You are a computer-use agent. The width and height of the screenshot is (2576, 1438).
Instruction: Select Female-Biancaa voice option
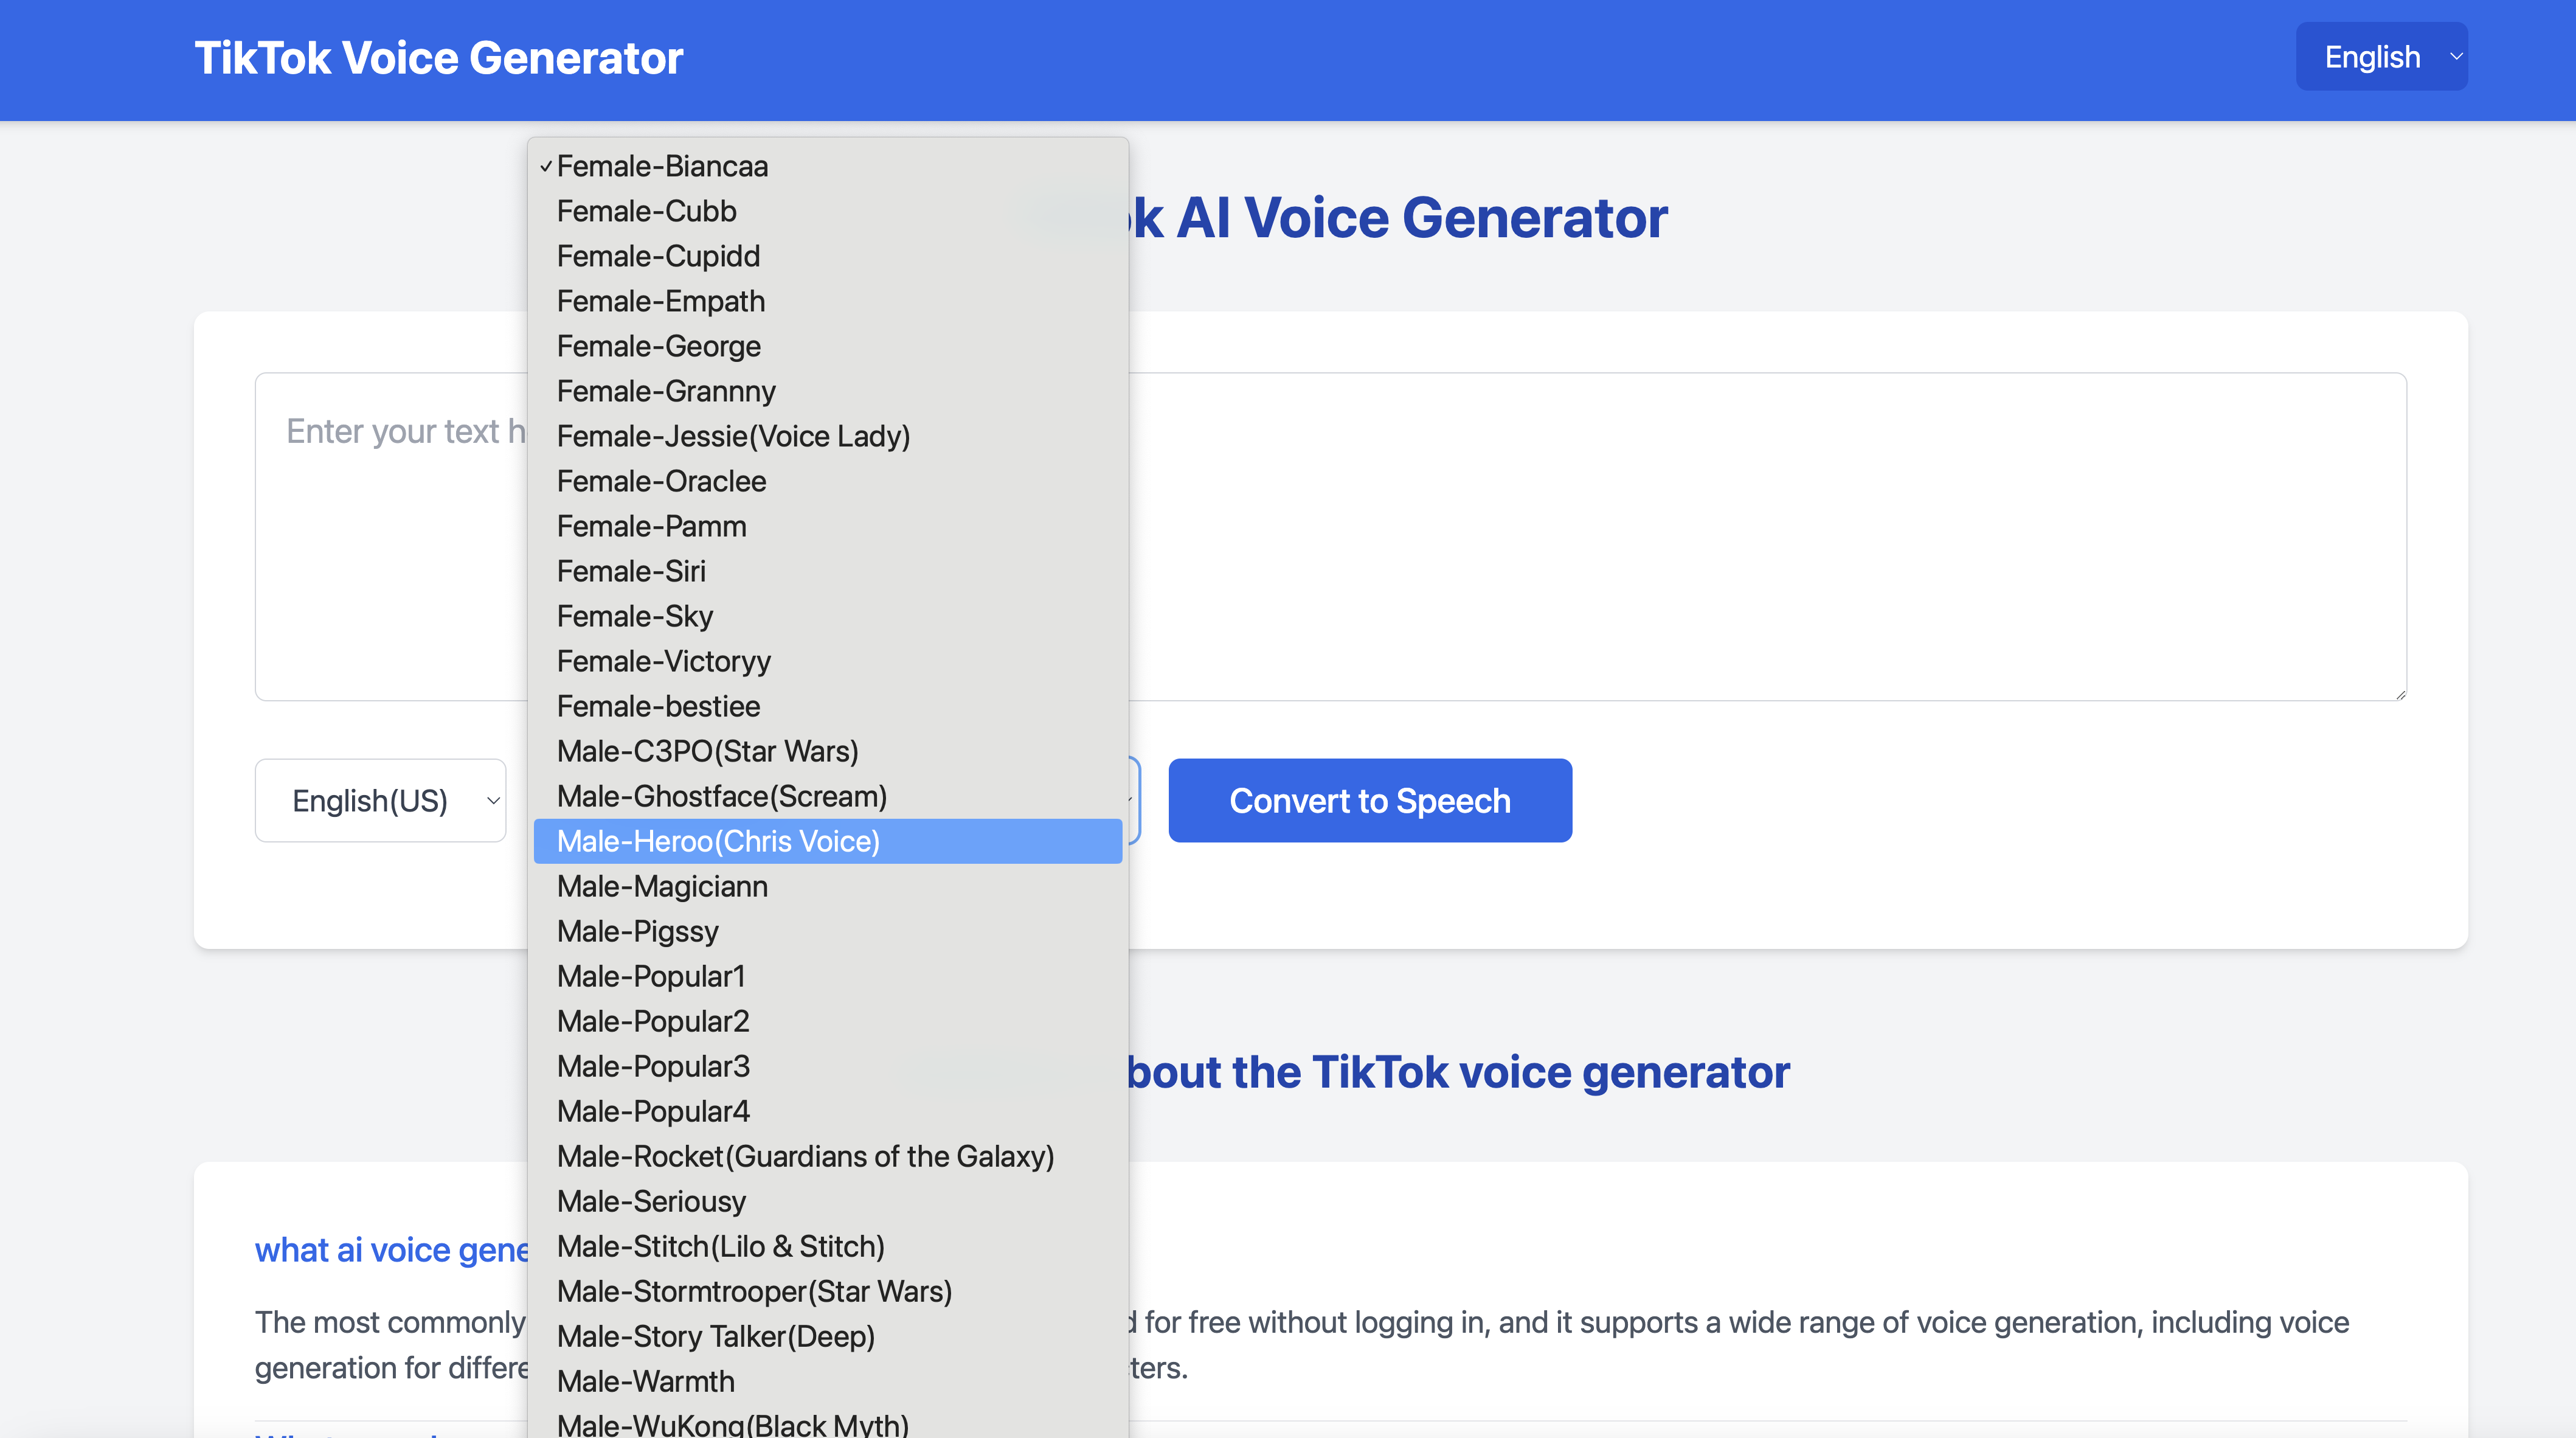[x=662, y=166]
